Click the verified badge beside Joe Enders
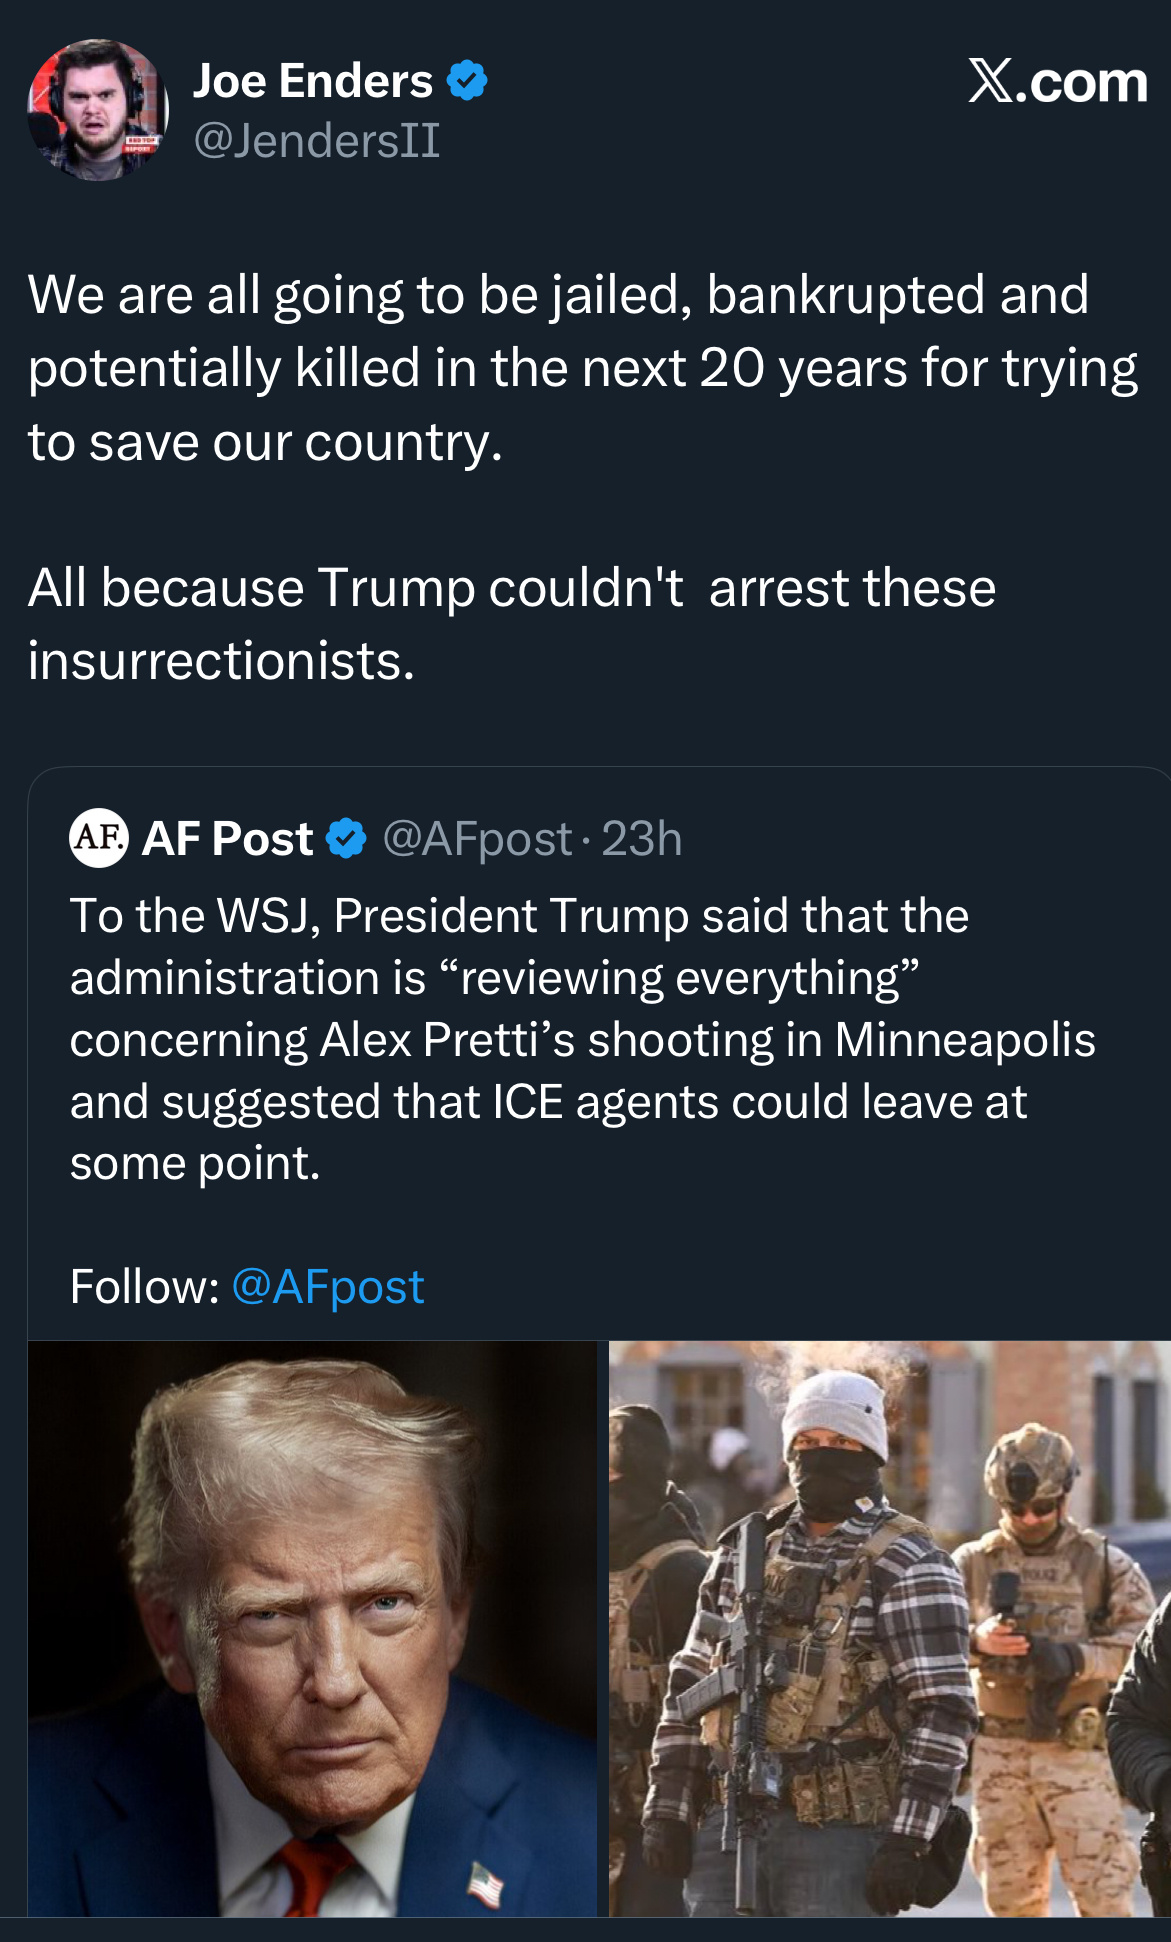Screen dimensions: 1171x1942 (x=466, y=81)
